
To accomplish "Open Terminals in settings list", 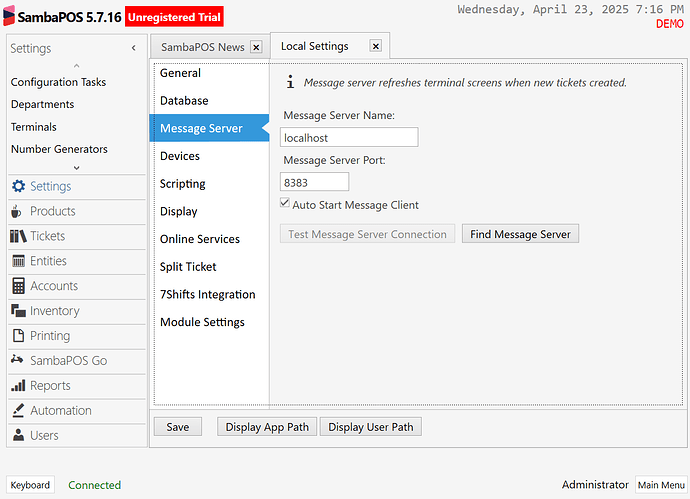I will click(x=34, y=127).
